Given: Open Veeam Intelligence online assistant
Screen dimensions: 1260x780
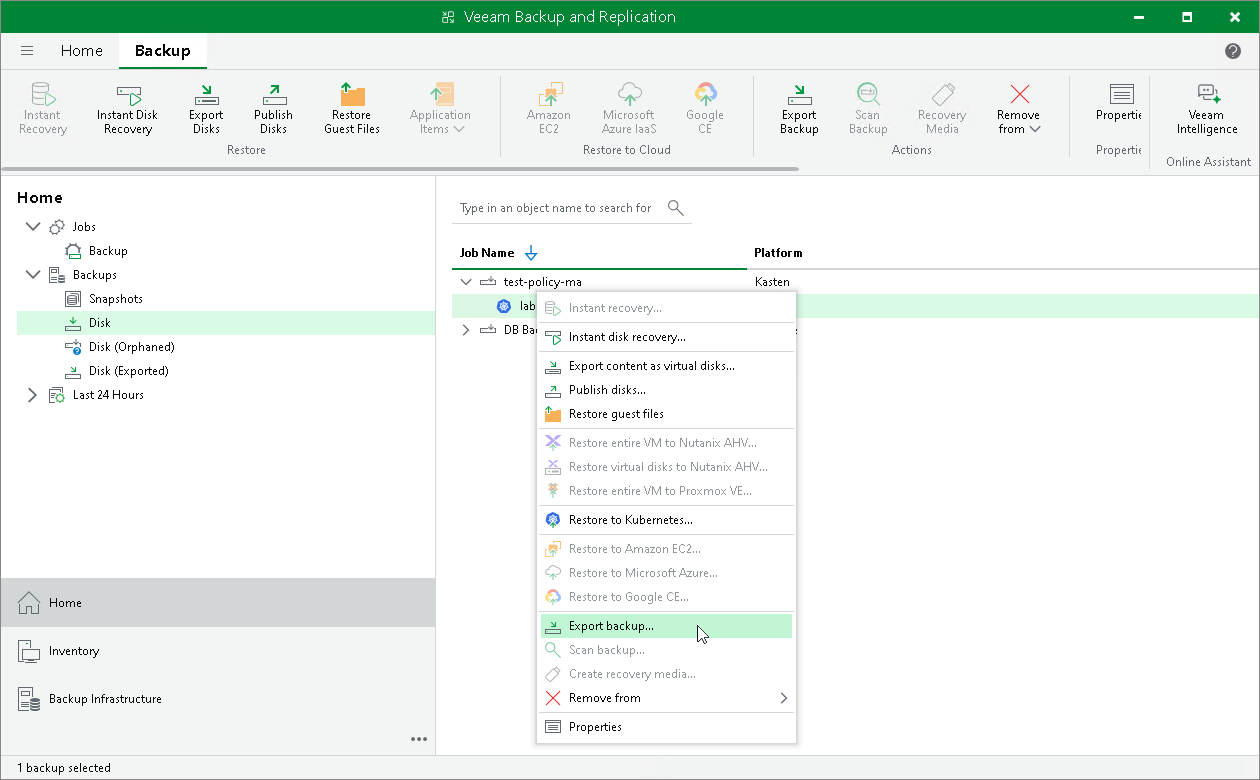Looking at the screenshot, I should (x=1207, y=109).
